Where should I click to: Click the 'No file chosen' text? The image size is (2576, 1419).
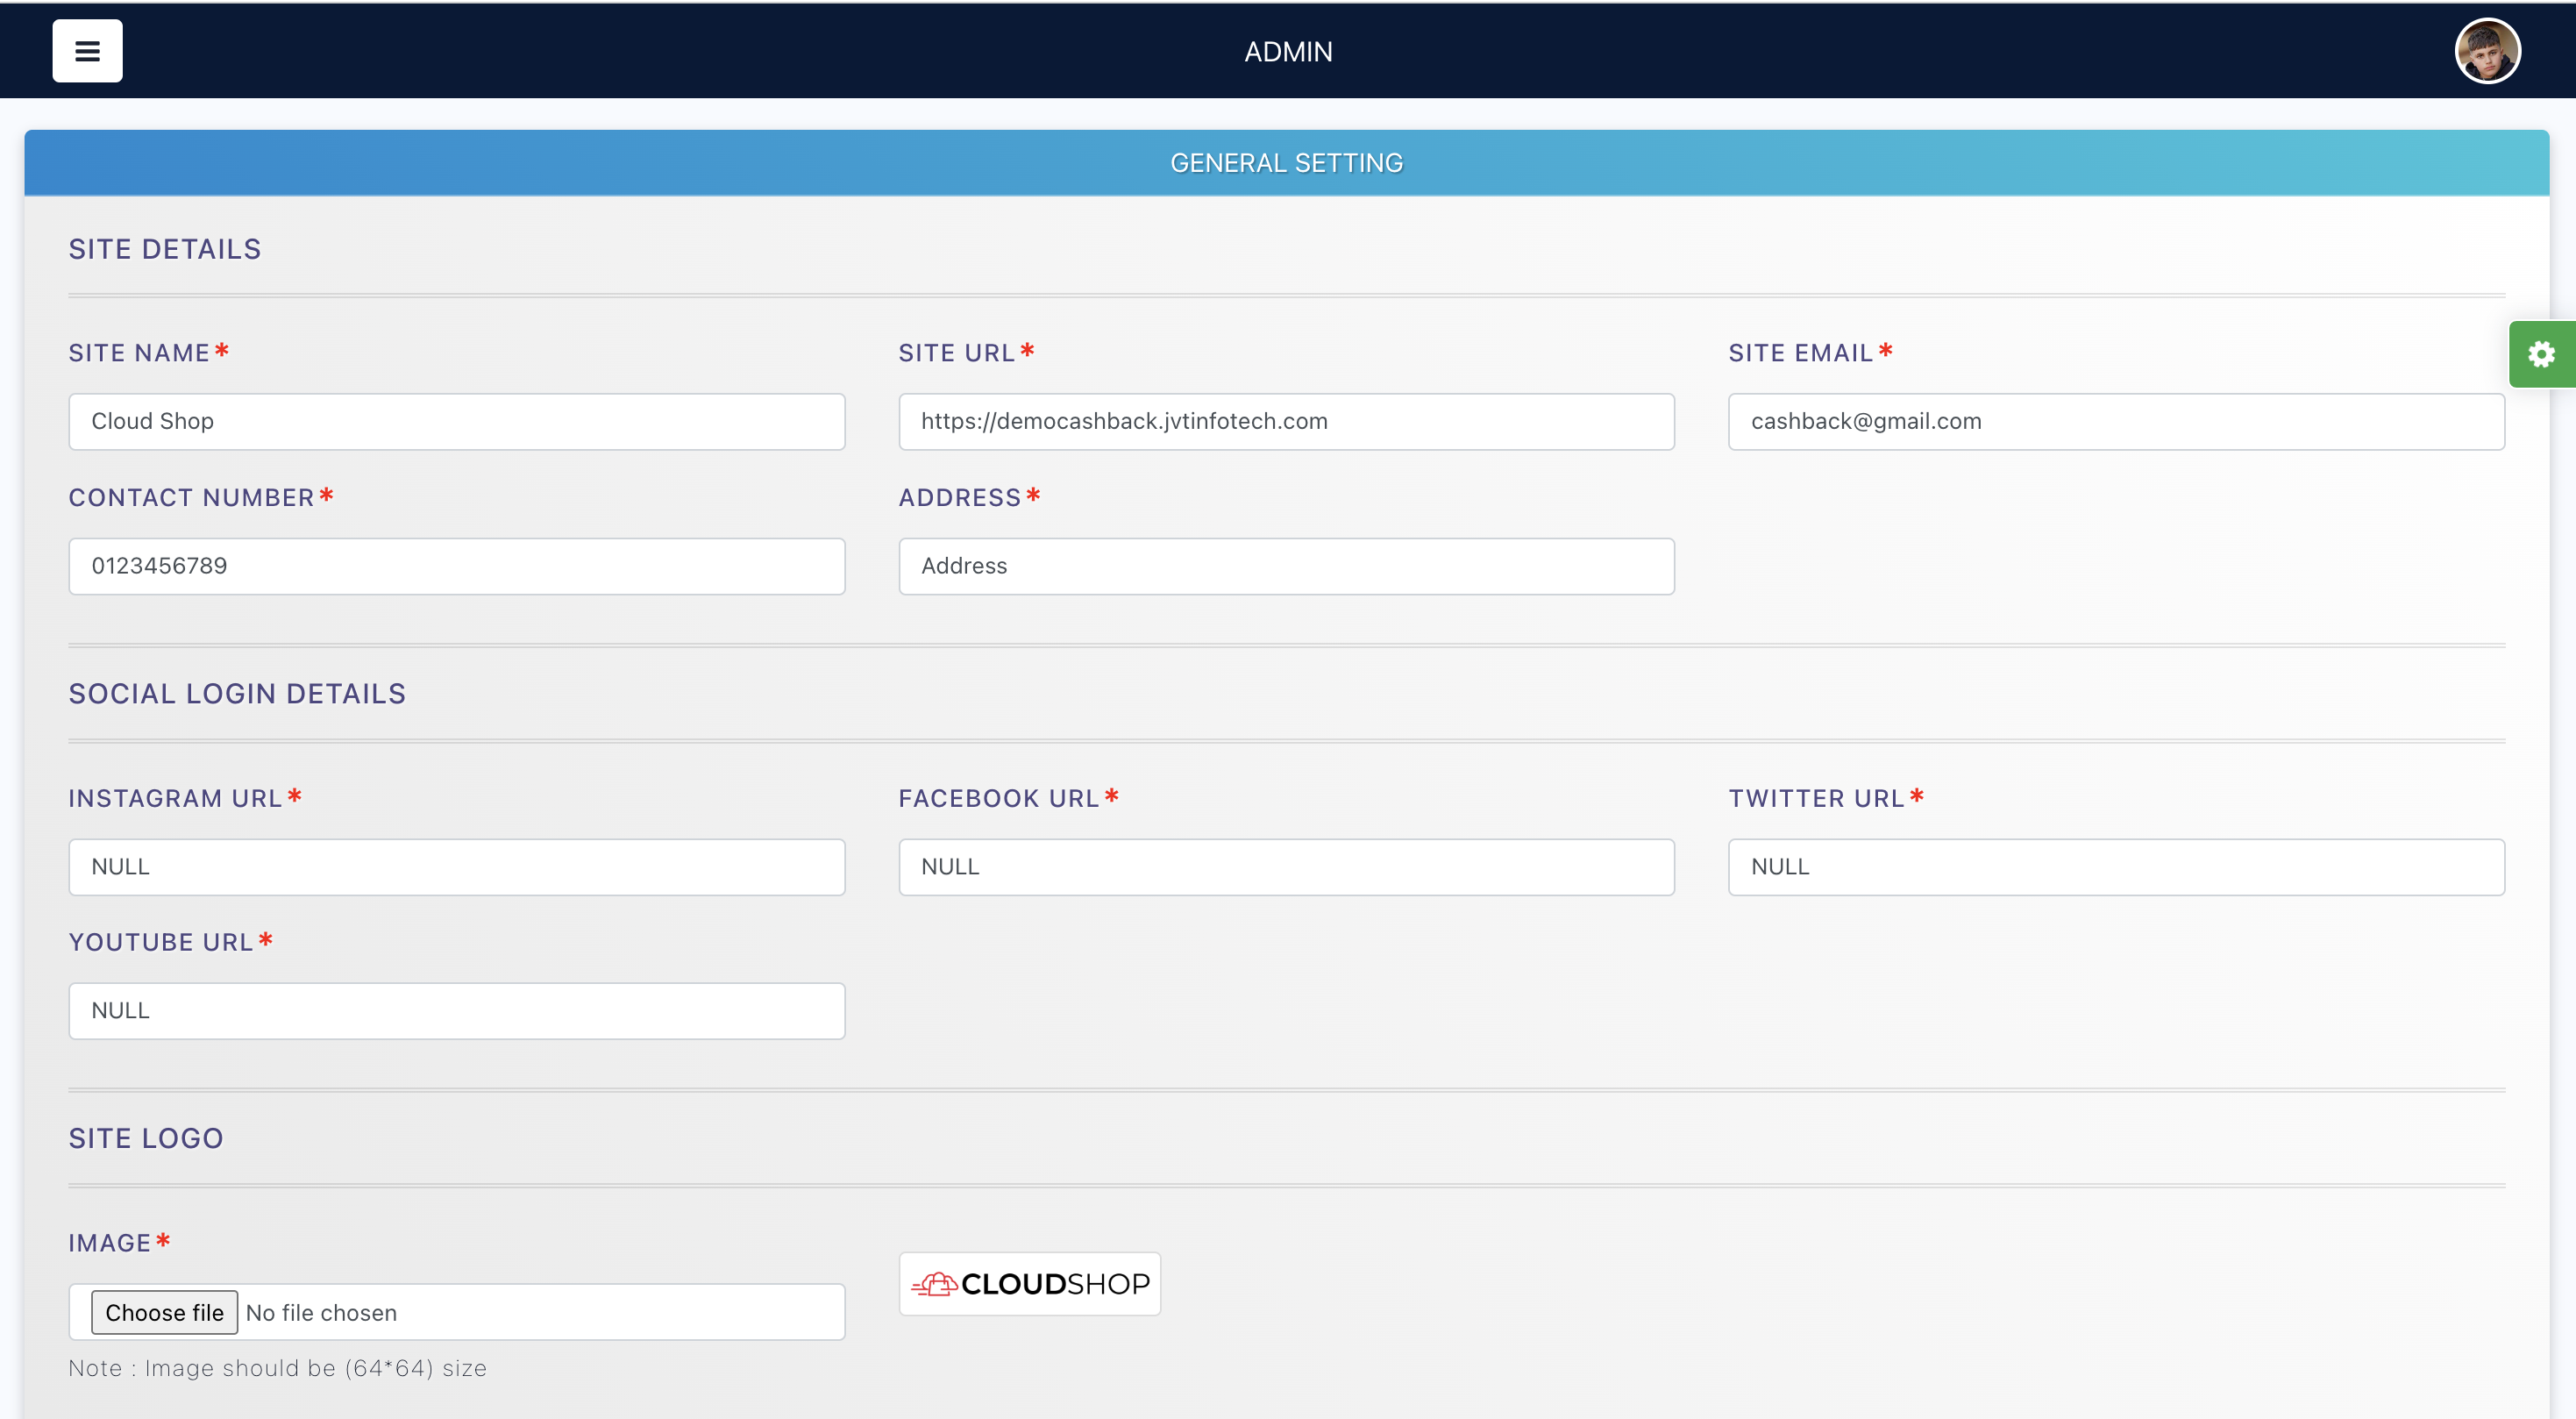[x=321, y=1313]
